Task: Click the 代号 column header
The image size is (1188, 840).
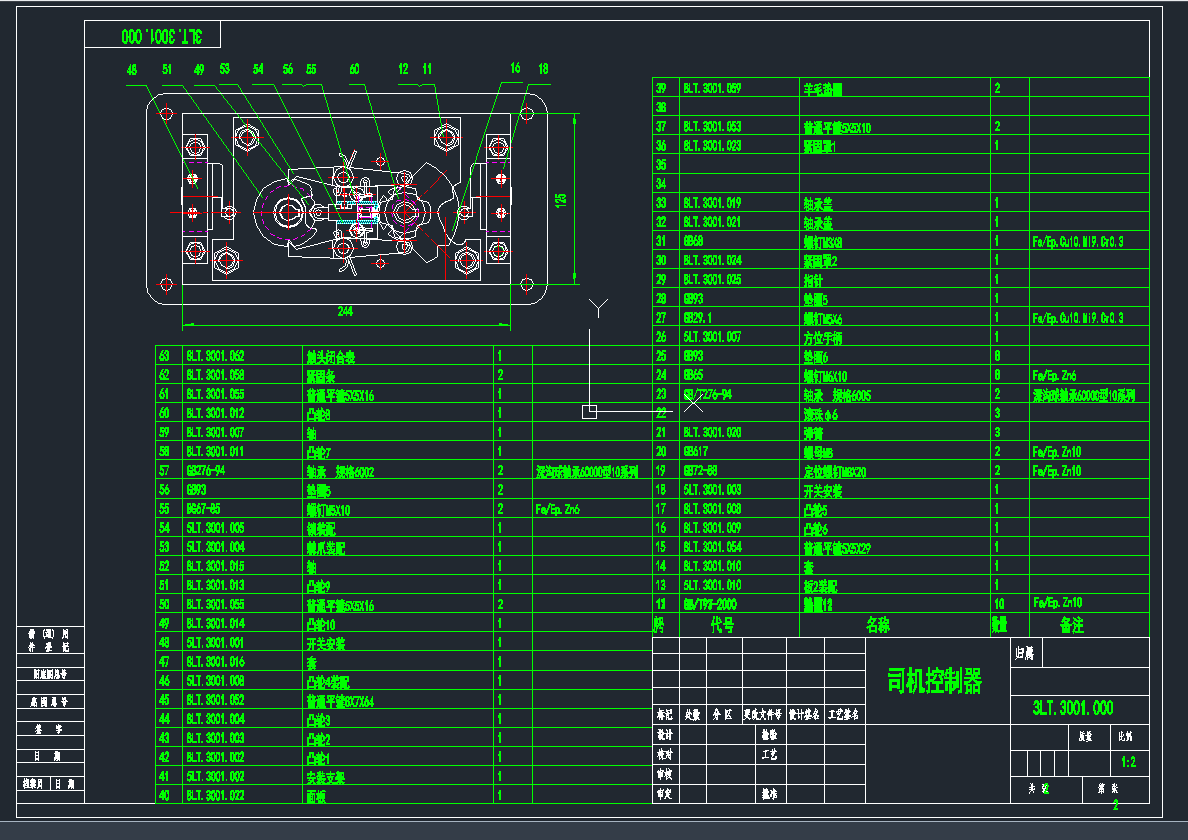Action: tap(722, 625)
